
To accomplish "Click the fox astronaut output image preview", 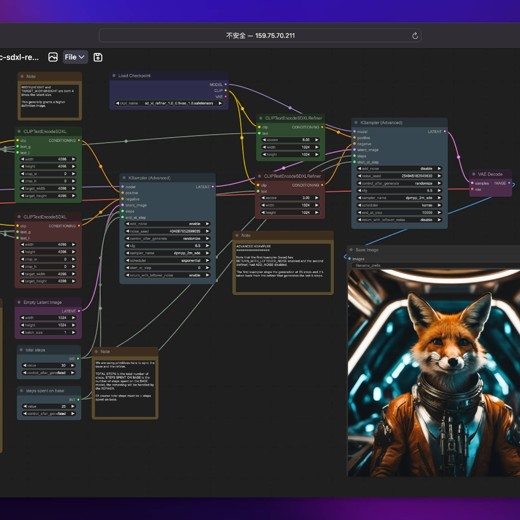I will tap(434, 373).
